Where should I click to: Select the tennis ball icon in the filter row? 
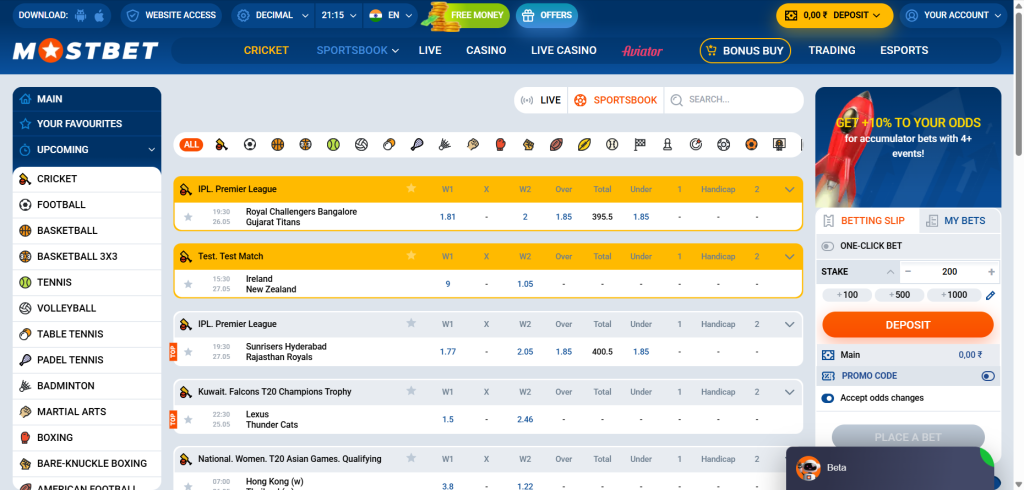[x=333, y=144]
